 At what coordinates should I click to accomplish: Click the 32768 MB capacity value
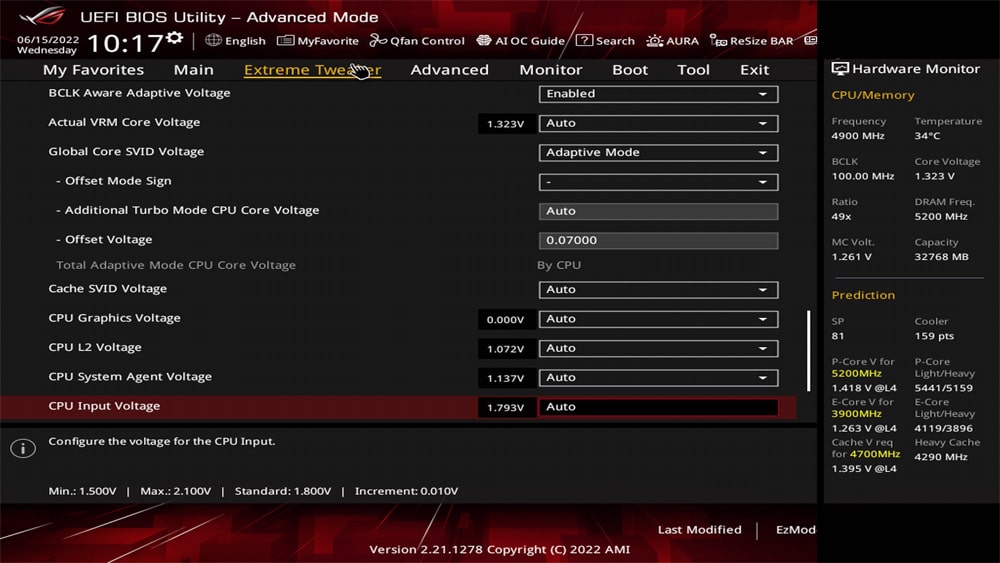pos(941,257)
